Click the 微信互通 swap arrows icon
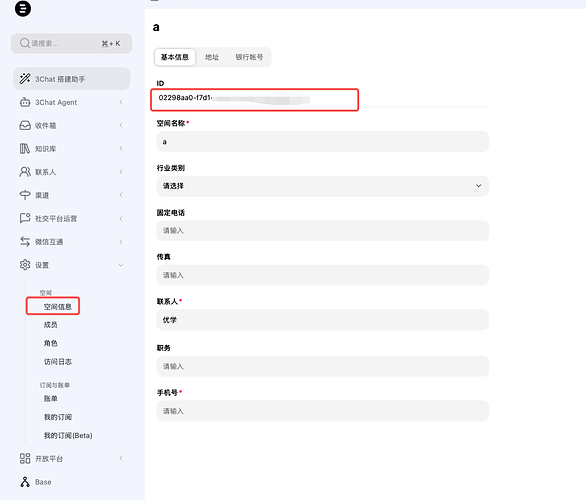This screenshot has height=500, width=586. tap(25, 241)
